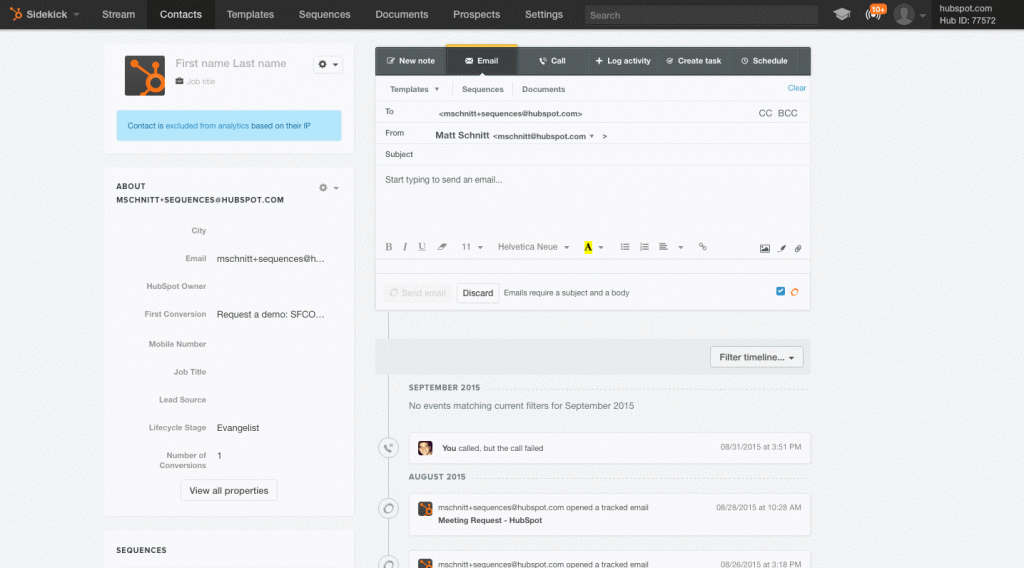Open the Sidekick logo dropdown menu
Image resolution: width=1024 pixels, height=568 pixels.
pos(44,14)
